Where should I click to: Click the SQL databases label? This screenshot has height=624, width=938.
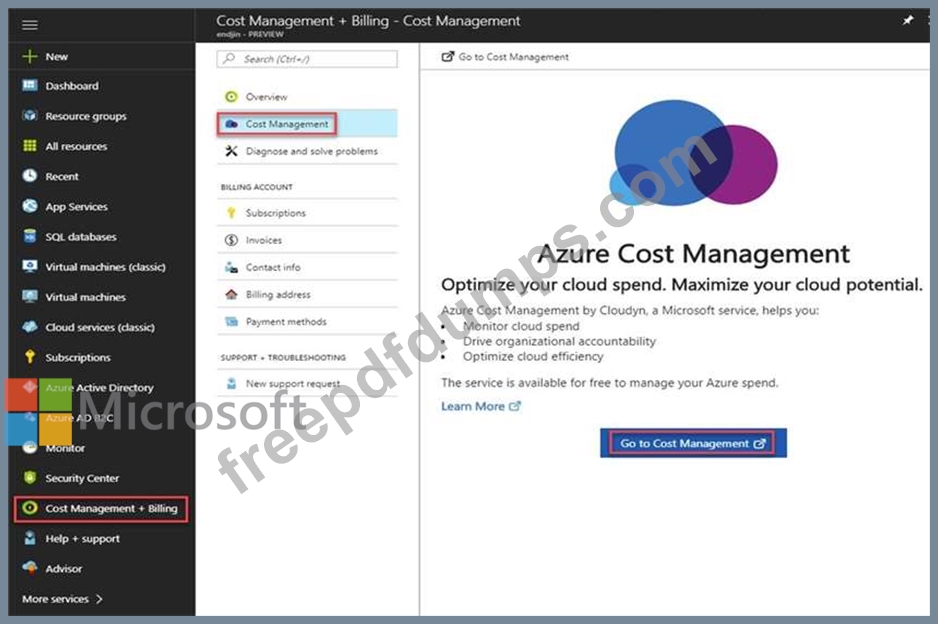tap(81, 237)
